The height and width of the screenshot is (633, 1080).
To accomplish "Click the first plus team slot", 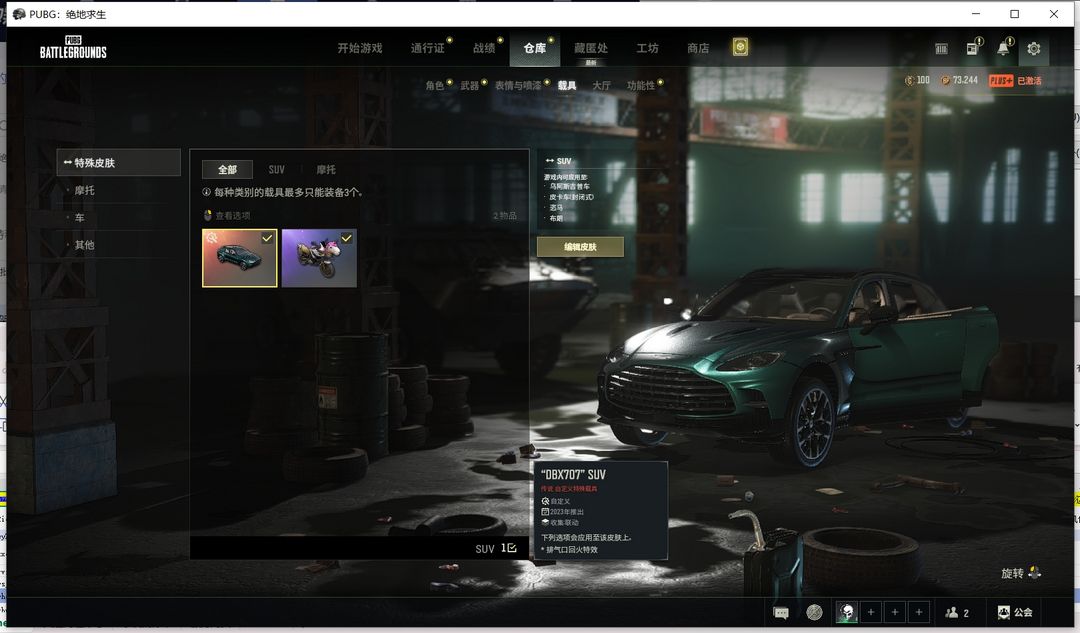I will pos(871,612).
